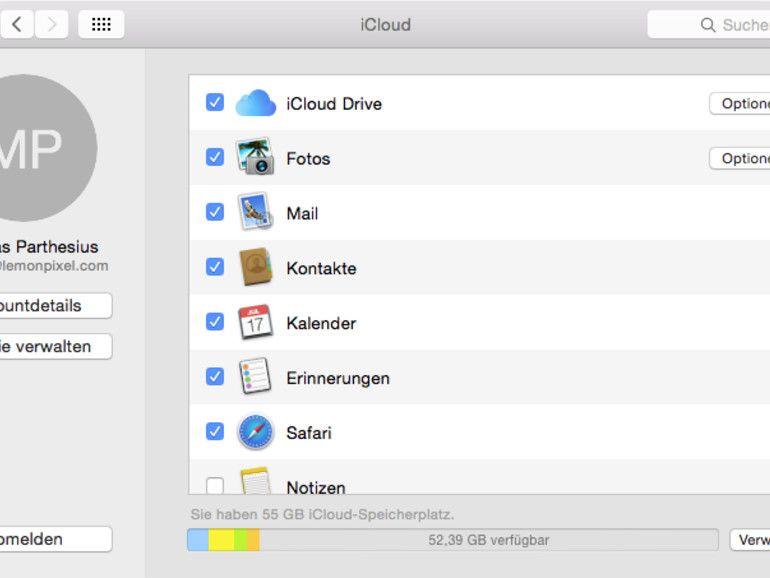Click the blue storage bar segment

coord(198,540)
